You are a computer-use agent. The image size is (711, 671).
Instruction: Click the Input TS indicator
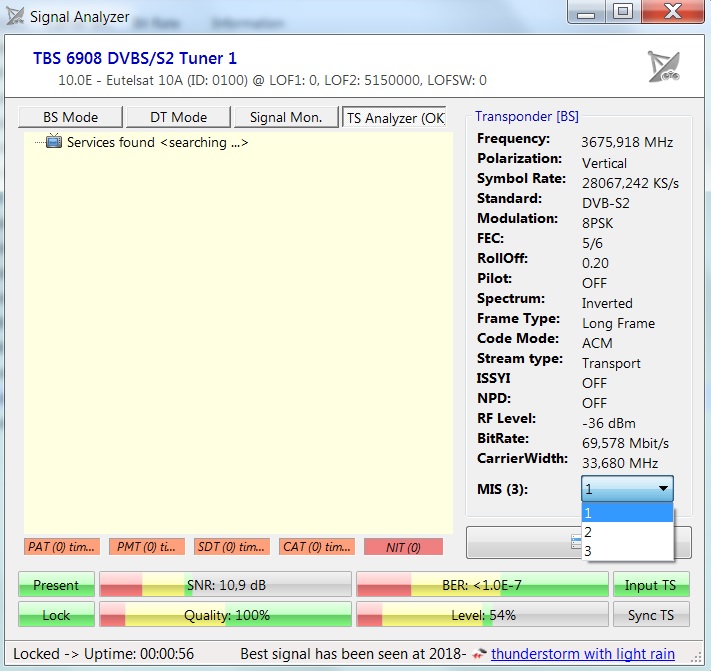click(651, 584)
